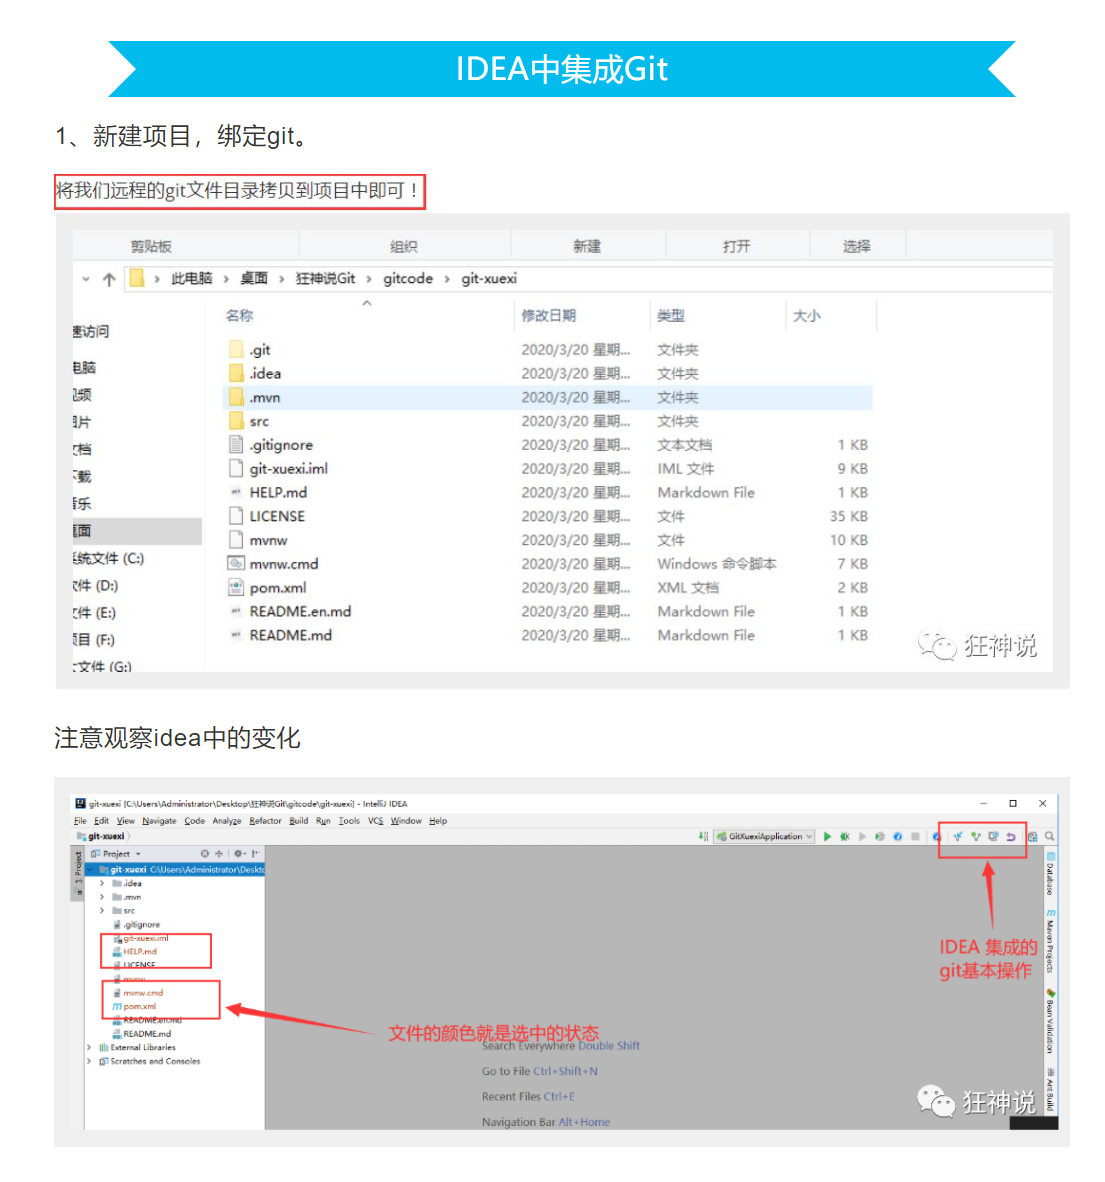Open Project Structure icon in IDEA toolbar
The height and width of the screenshot is (1182, 1105).
coord(1033,837)
